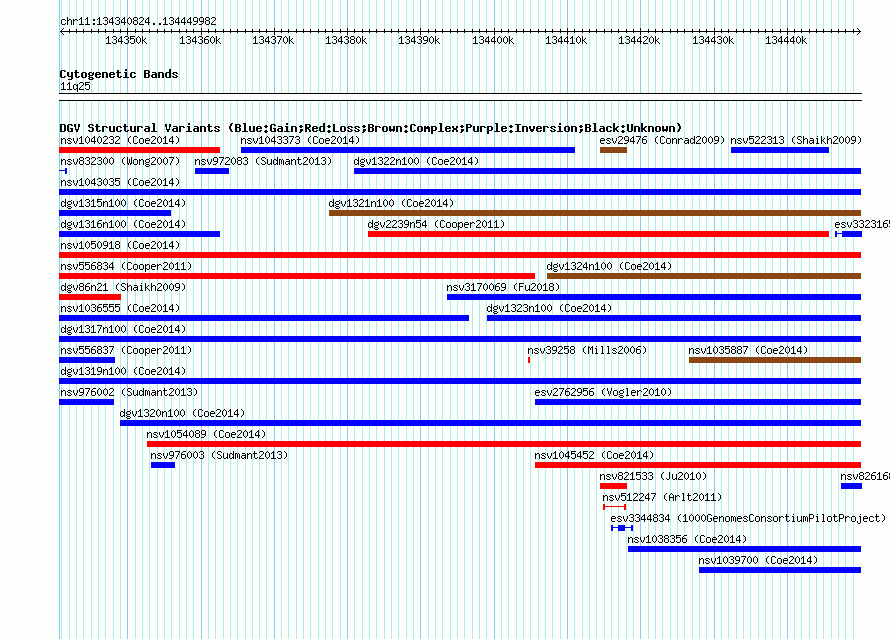Select the nsv1043373 (Coe2014) gain bar label

(300, 140)
